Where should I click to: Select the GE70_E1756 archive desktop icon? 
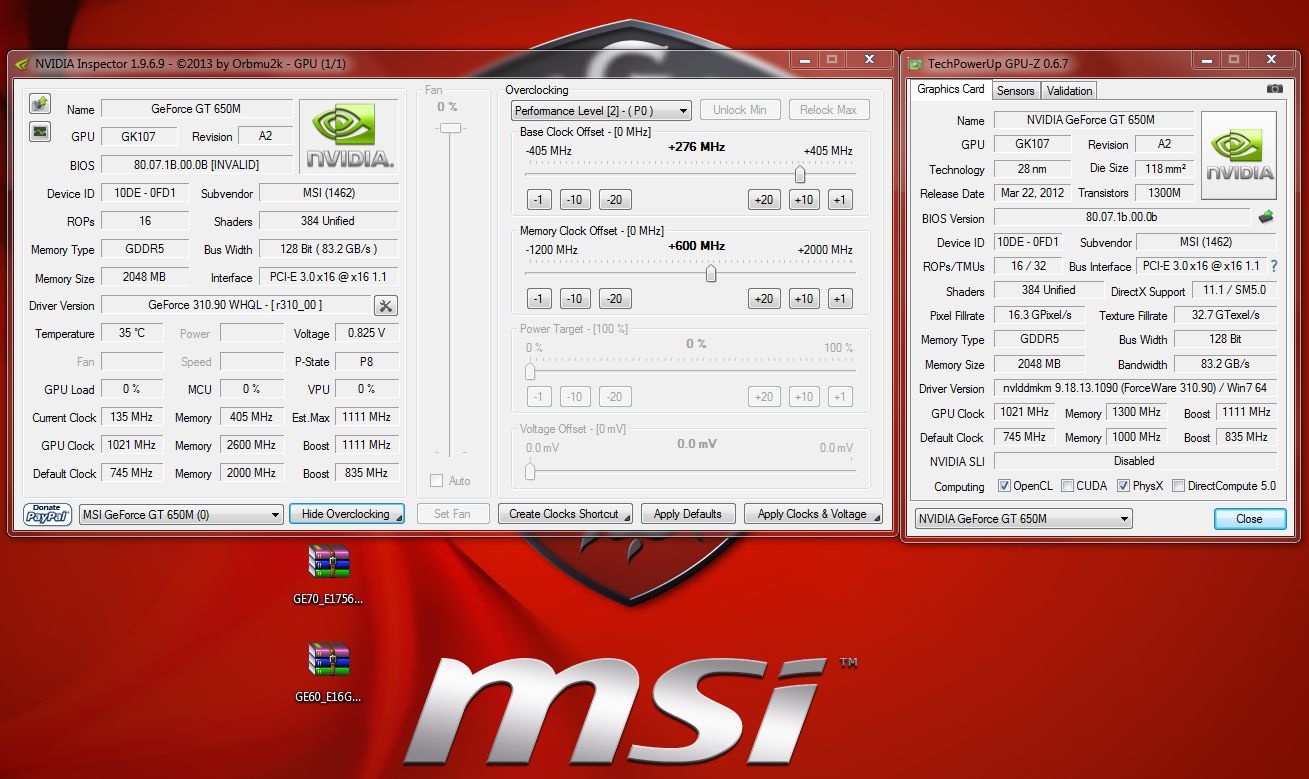pos(329,574)
